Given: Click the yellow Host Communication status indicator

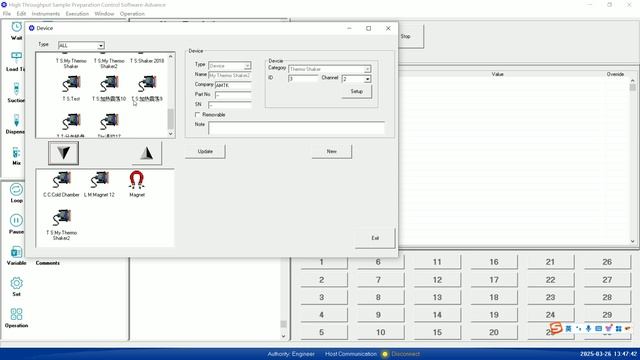Looking at the screenshot, I should click(384, 354).
